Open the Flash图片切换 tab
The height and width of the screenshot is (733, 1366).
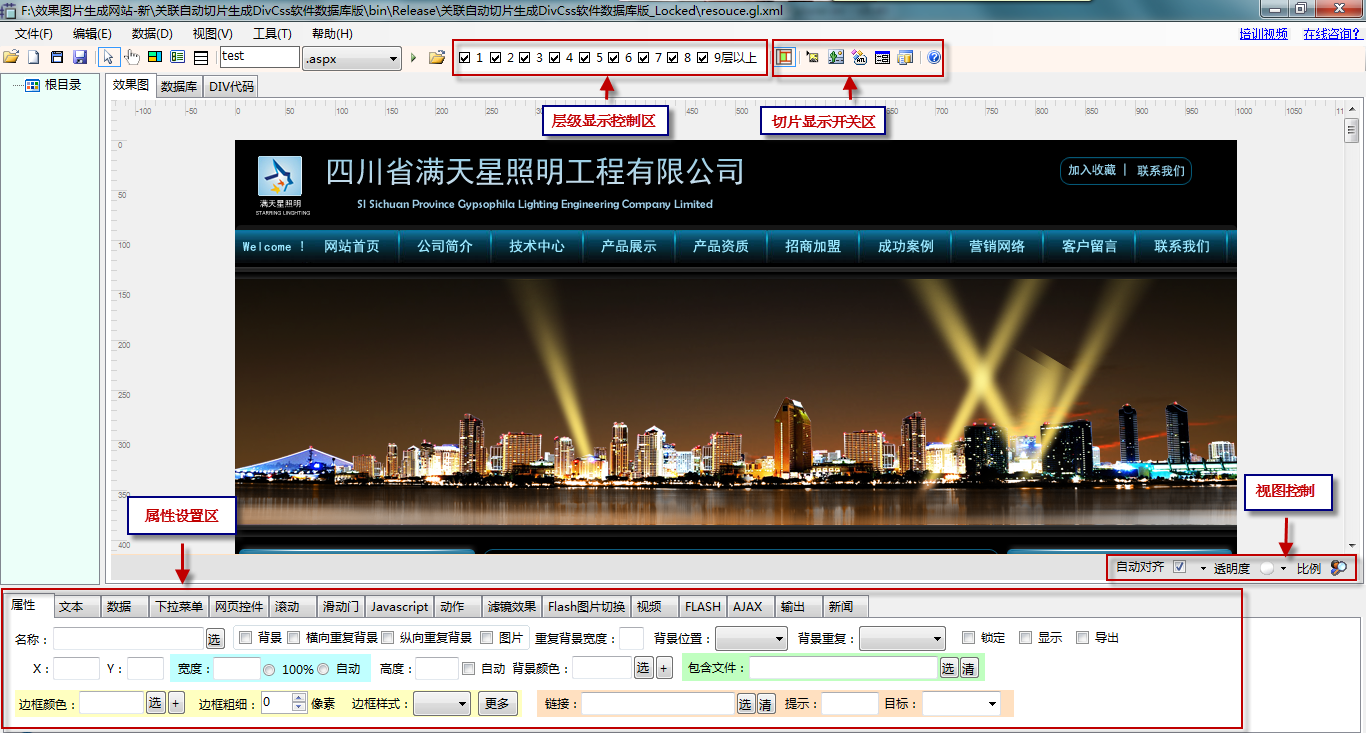point(586,607)
